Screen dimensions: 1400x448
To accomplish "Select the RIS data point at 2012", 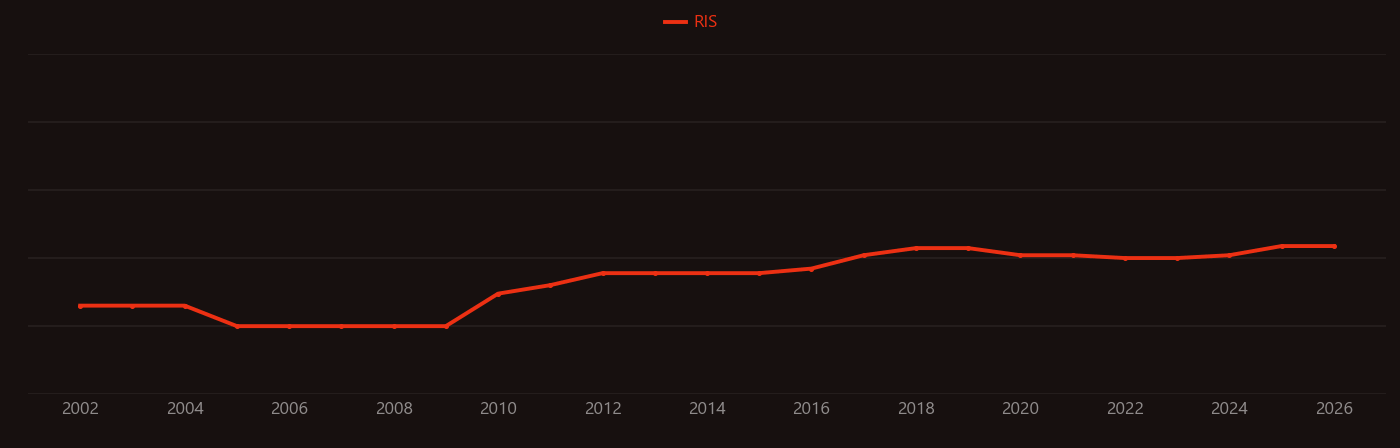I will pyautogui.click(x=603, y=273).
